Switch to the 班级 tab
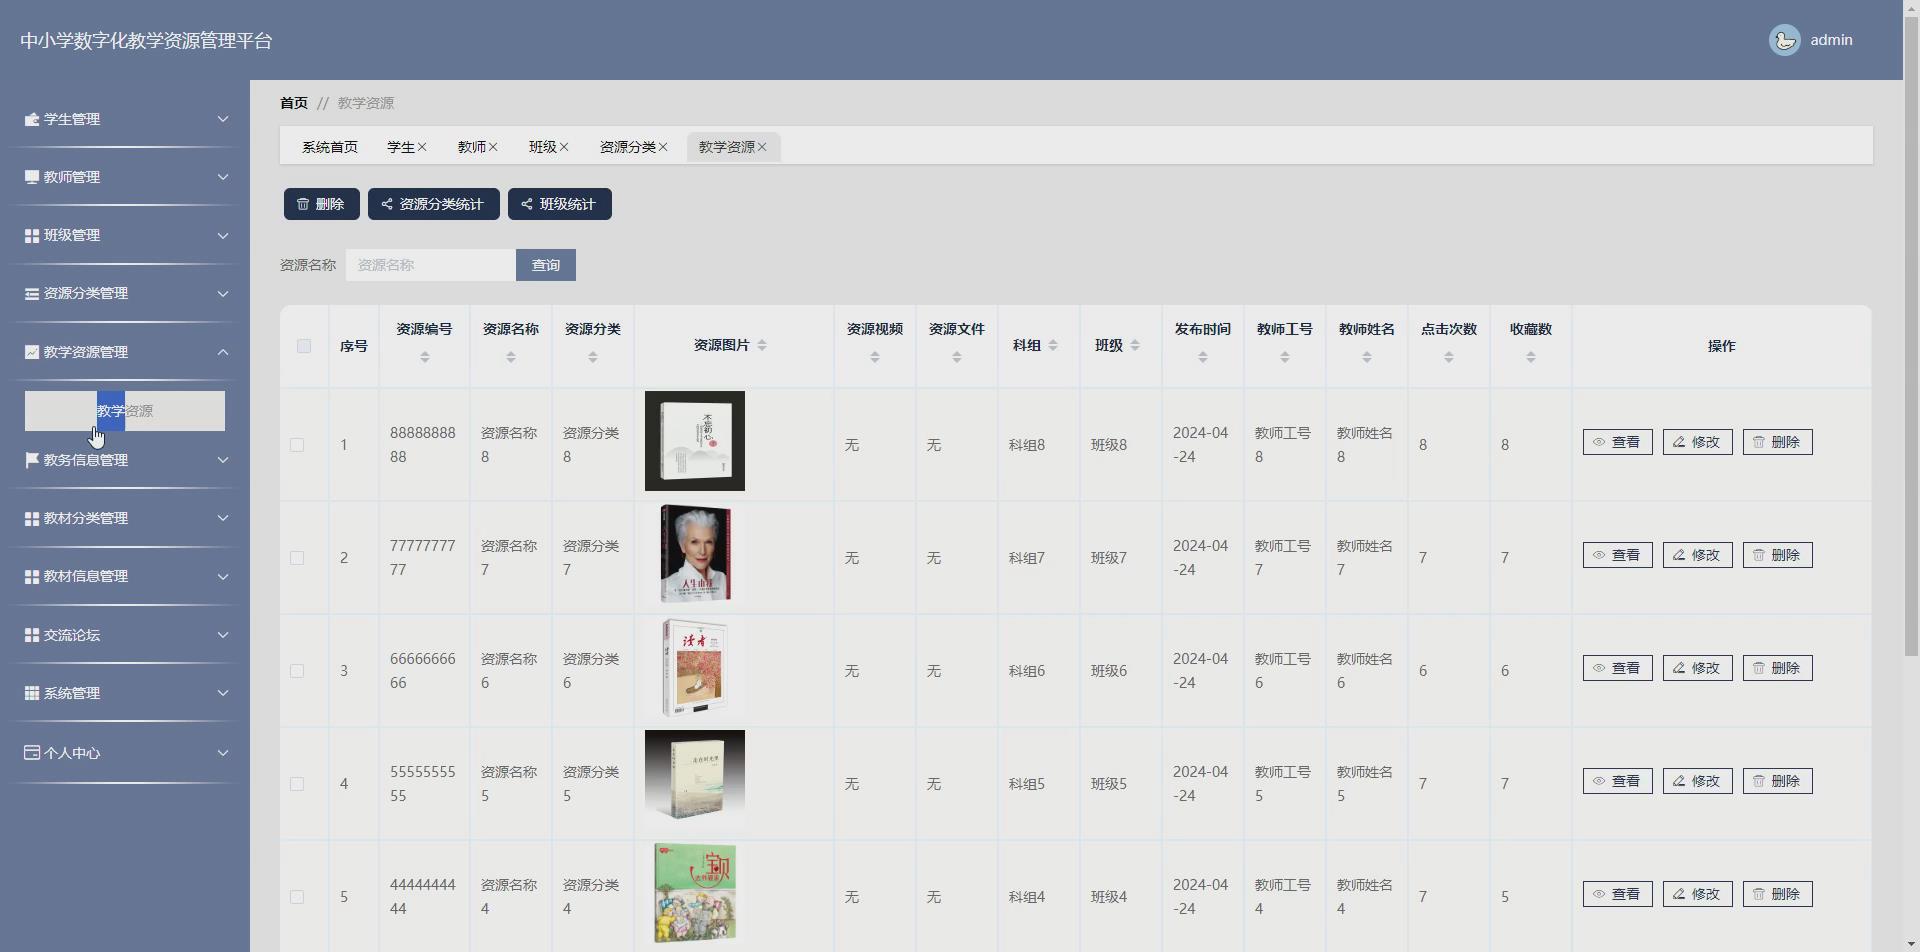The image size is (1920, 952). tap(543, 147)
